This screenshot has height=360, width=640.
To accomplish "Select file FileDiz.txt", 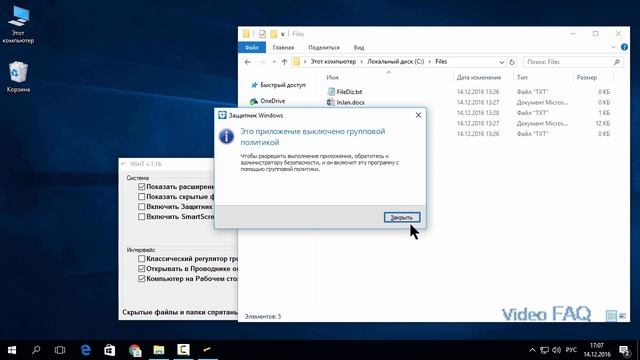I will [x=349, y=92].
